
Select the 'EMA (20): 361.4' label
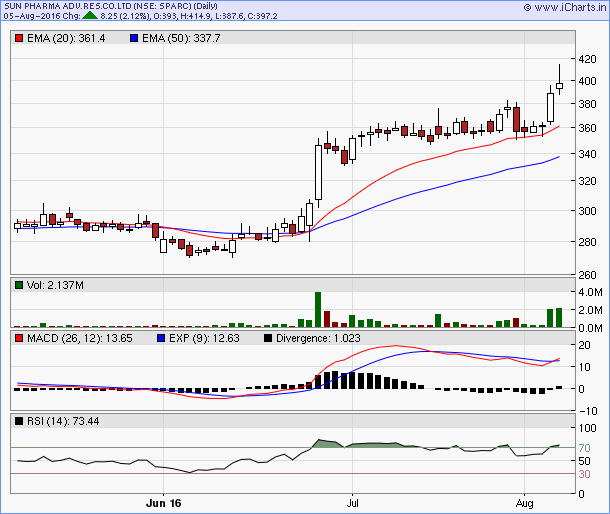[x=66, y=38]
